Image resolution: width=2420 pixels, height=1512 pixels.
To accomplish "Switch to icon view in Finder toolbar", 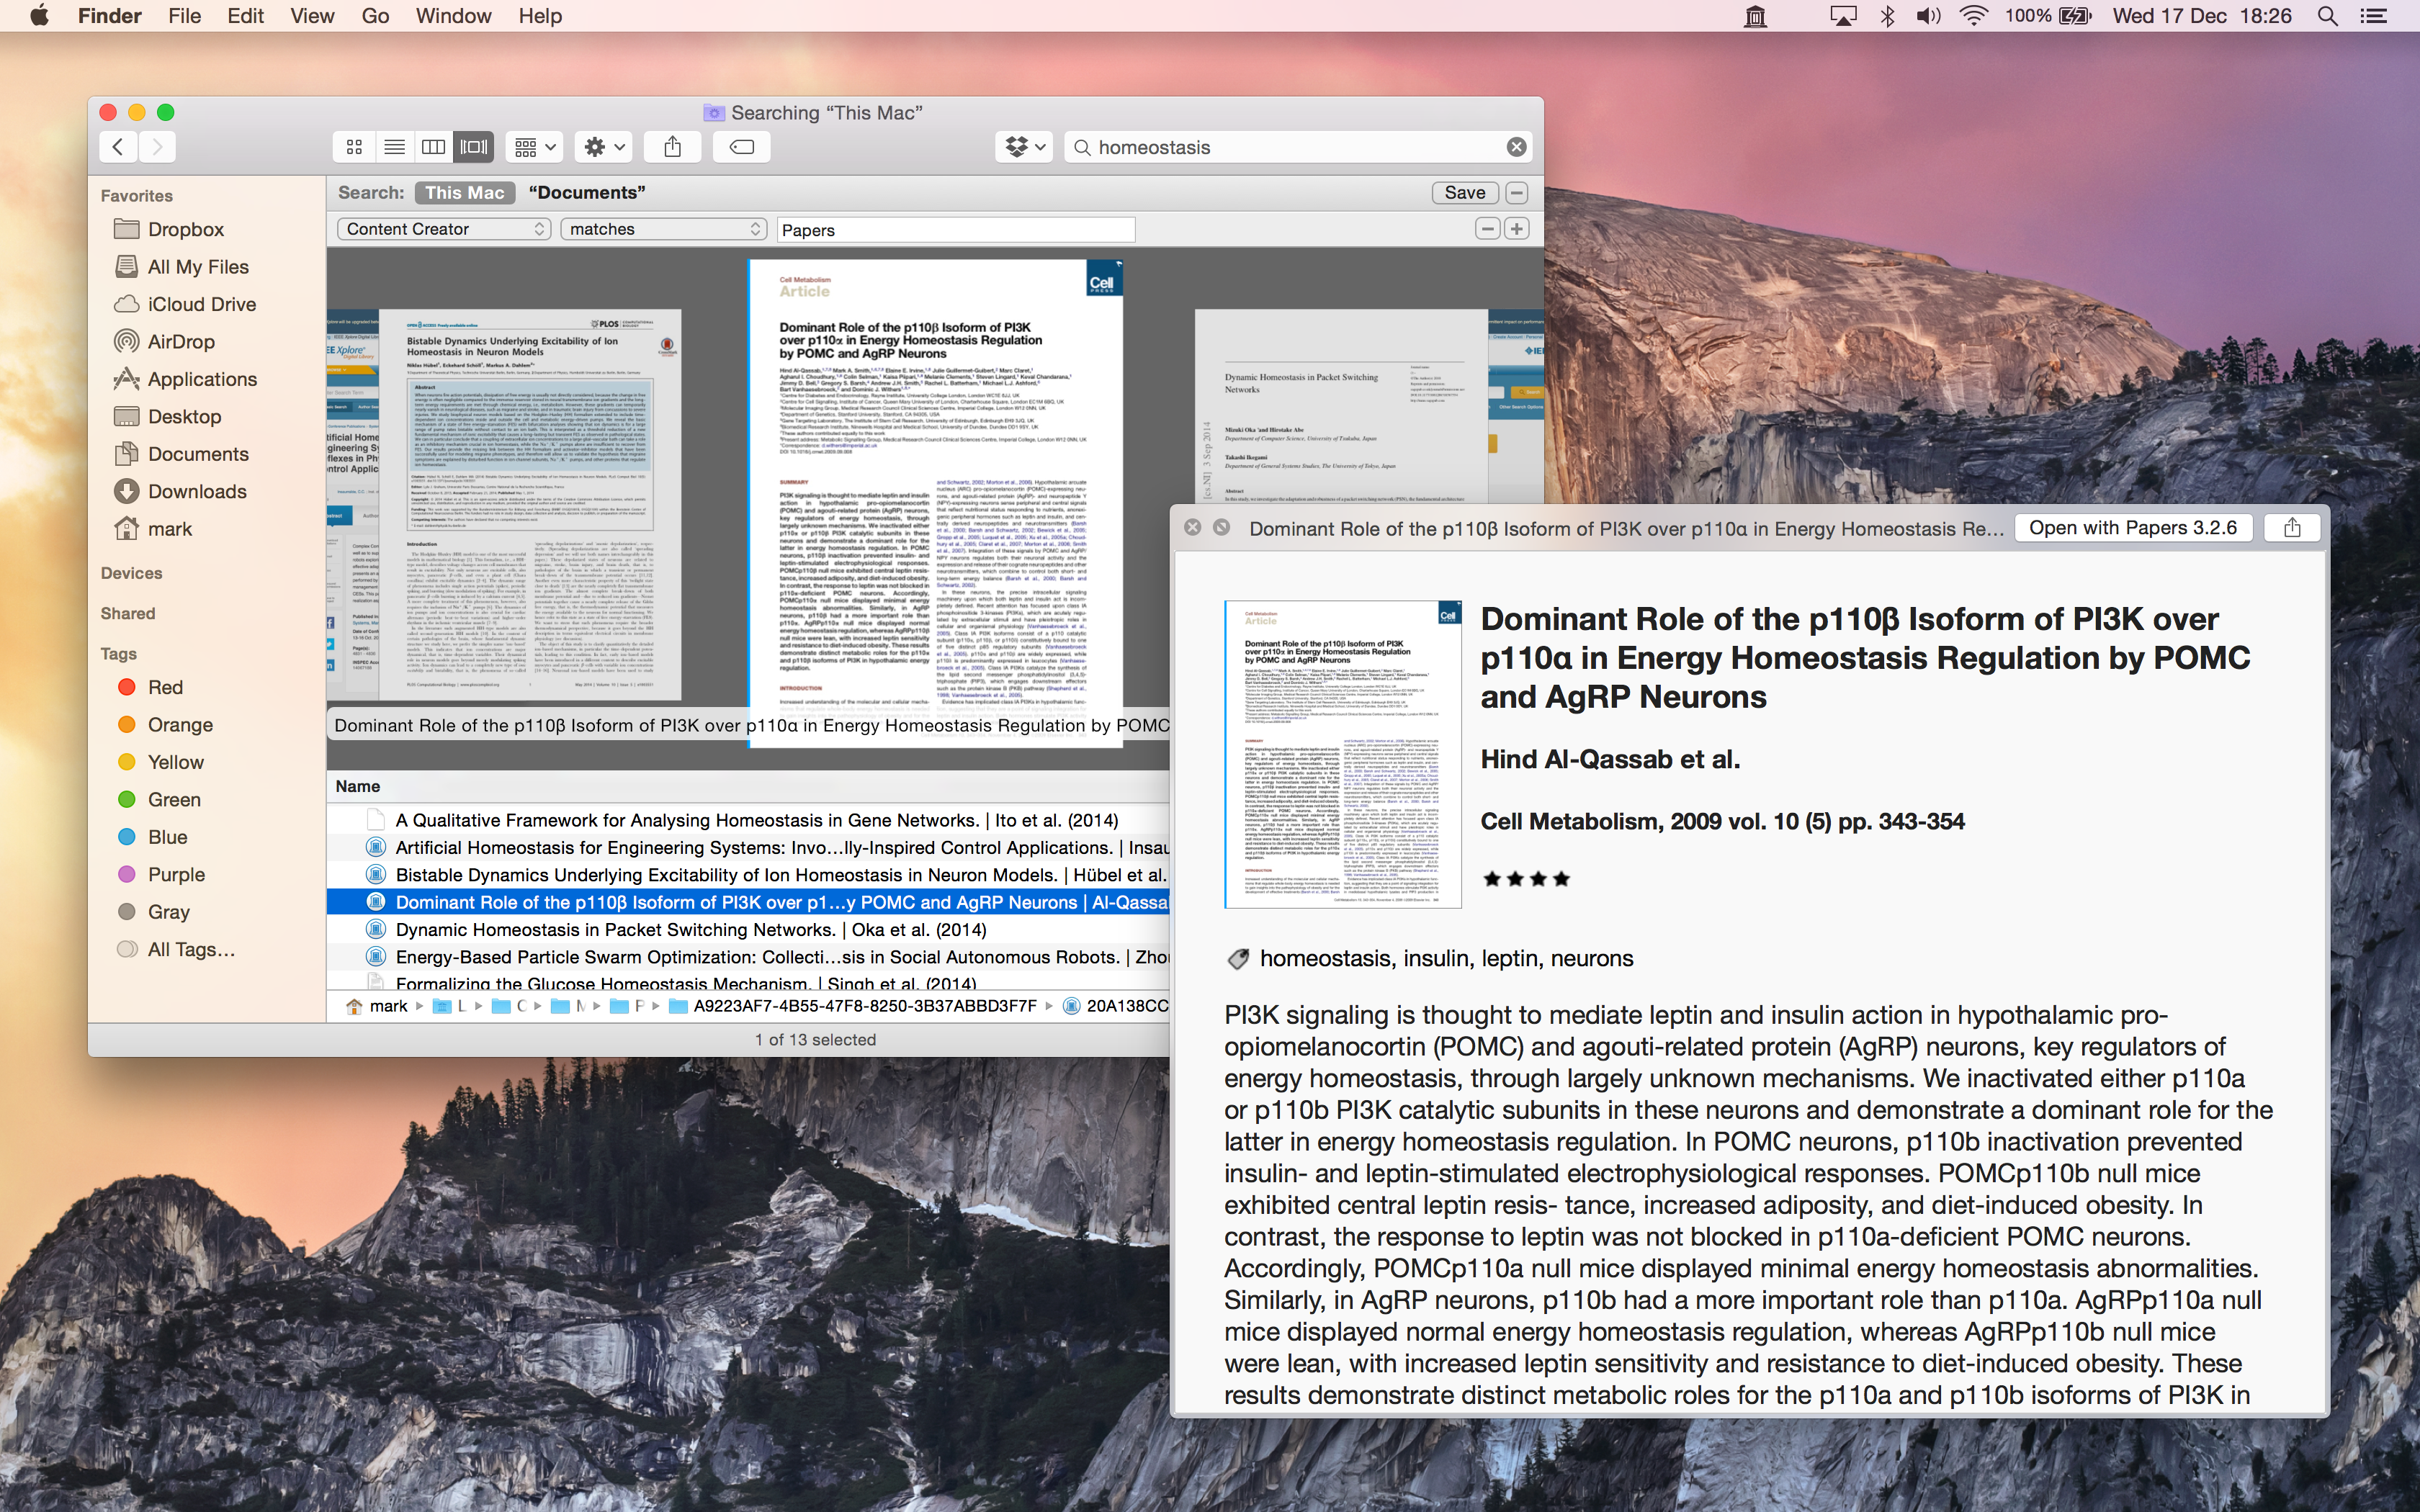I will click(354, 147).
